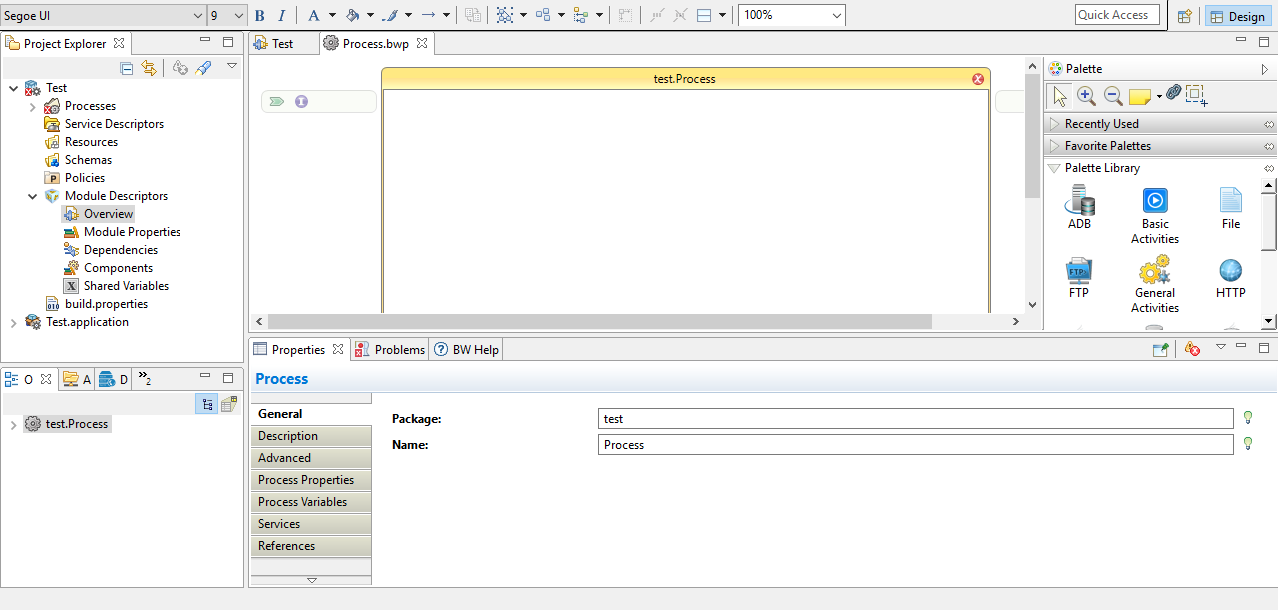Image resolution: width=1278 pixels, height=610 pixels.
Task: Click the red error icon on test.Process header
Action: (x=978, y=79)
